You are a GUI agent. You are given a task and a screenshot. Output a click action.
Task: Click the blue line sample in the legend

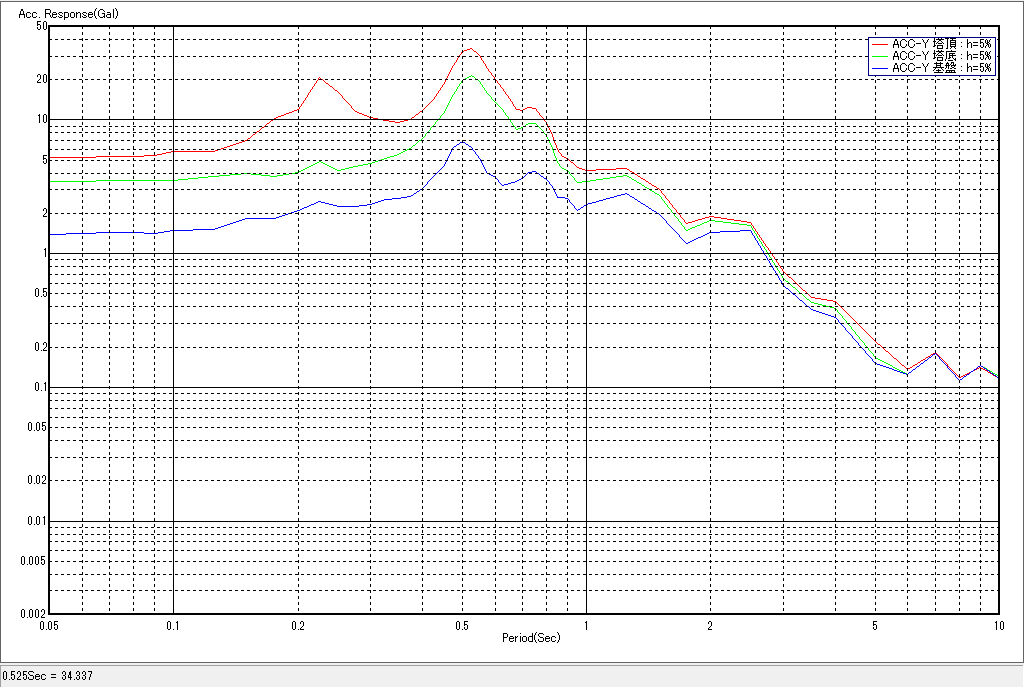(879, 68)
